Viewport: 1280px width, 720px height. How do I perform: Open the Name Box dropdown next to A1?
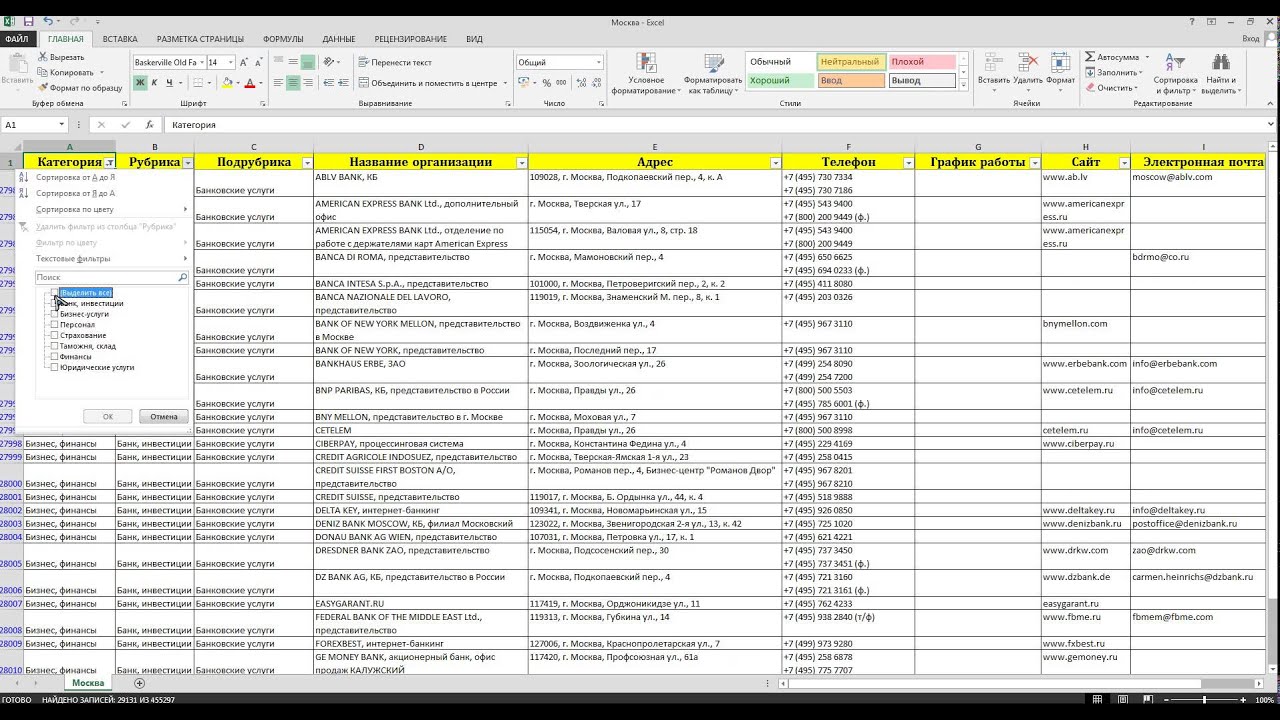coord(61,125)
